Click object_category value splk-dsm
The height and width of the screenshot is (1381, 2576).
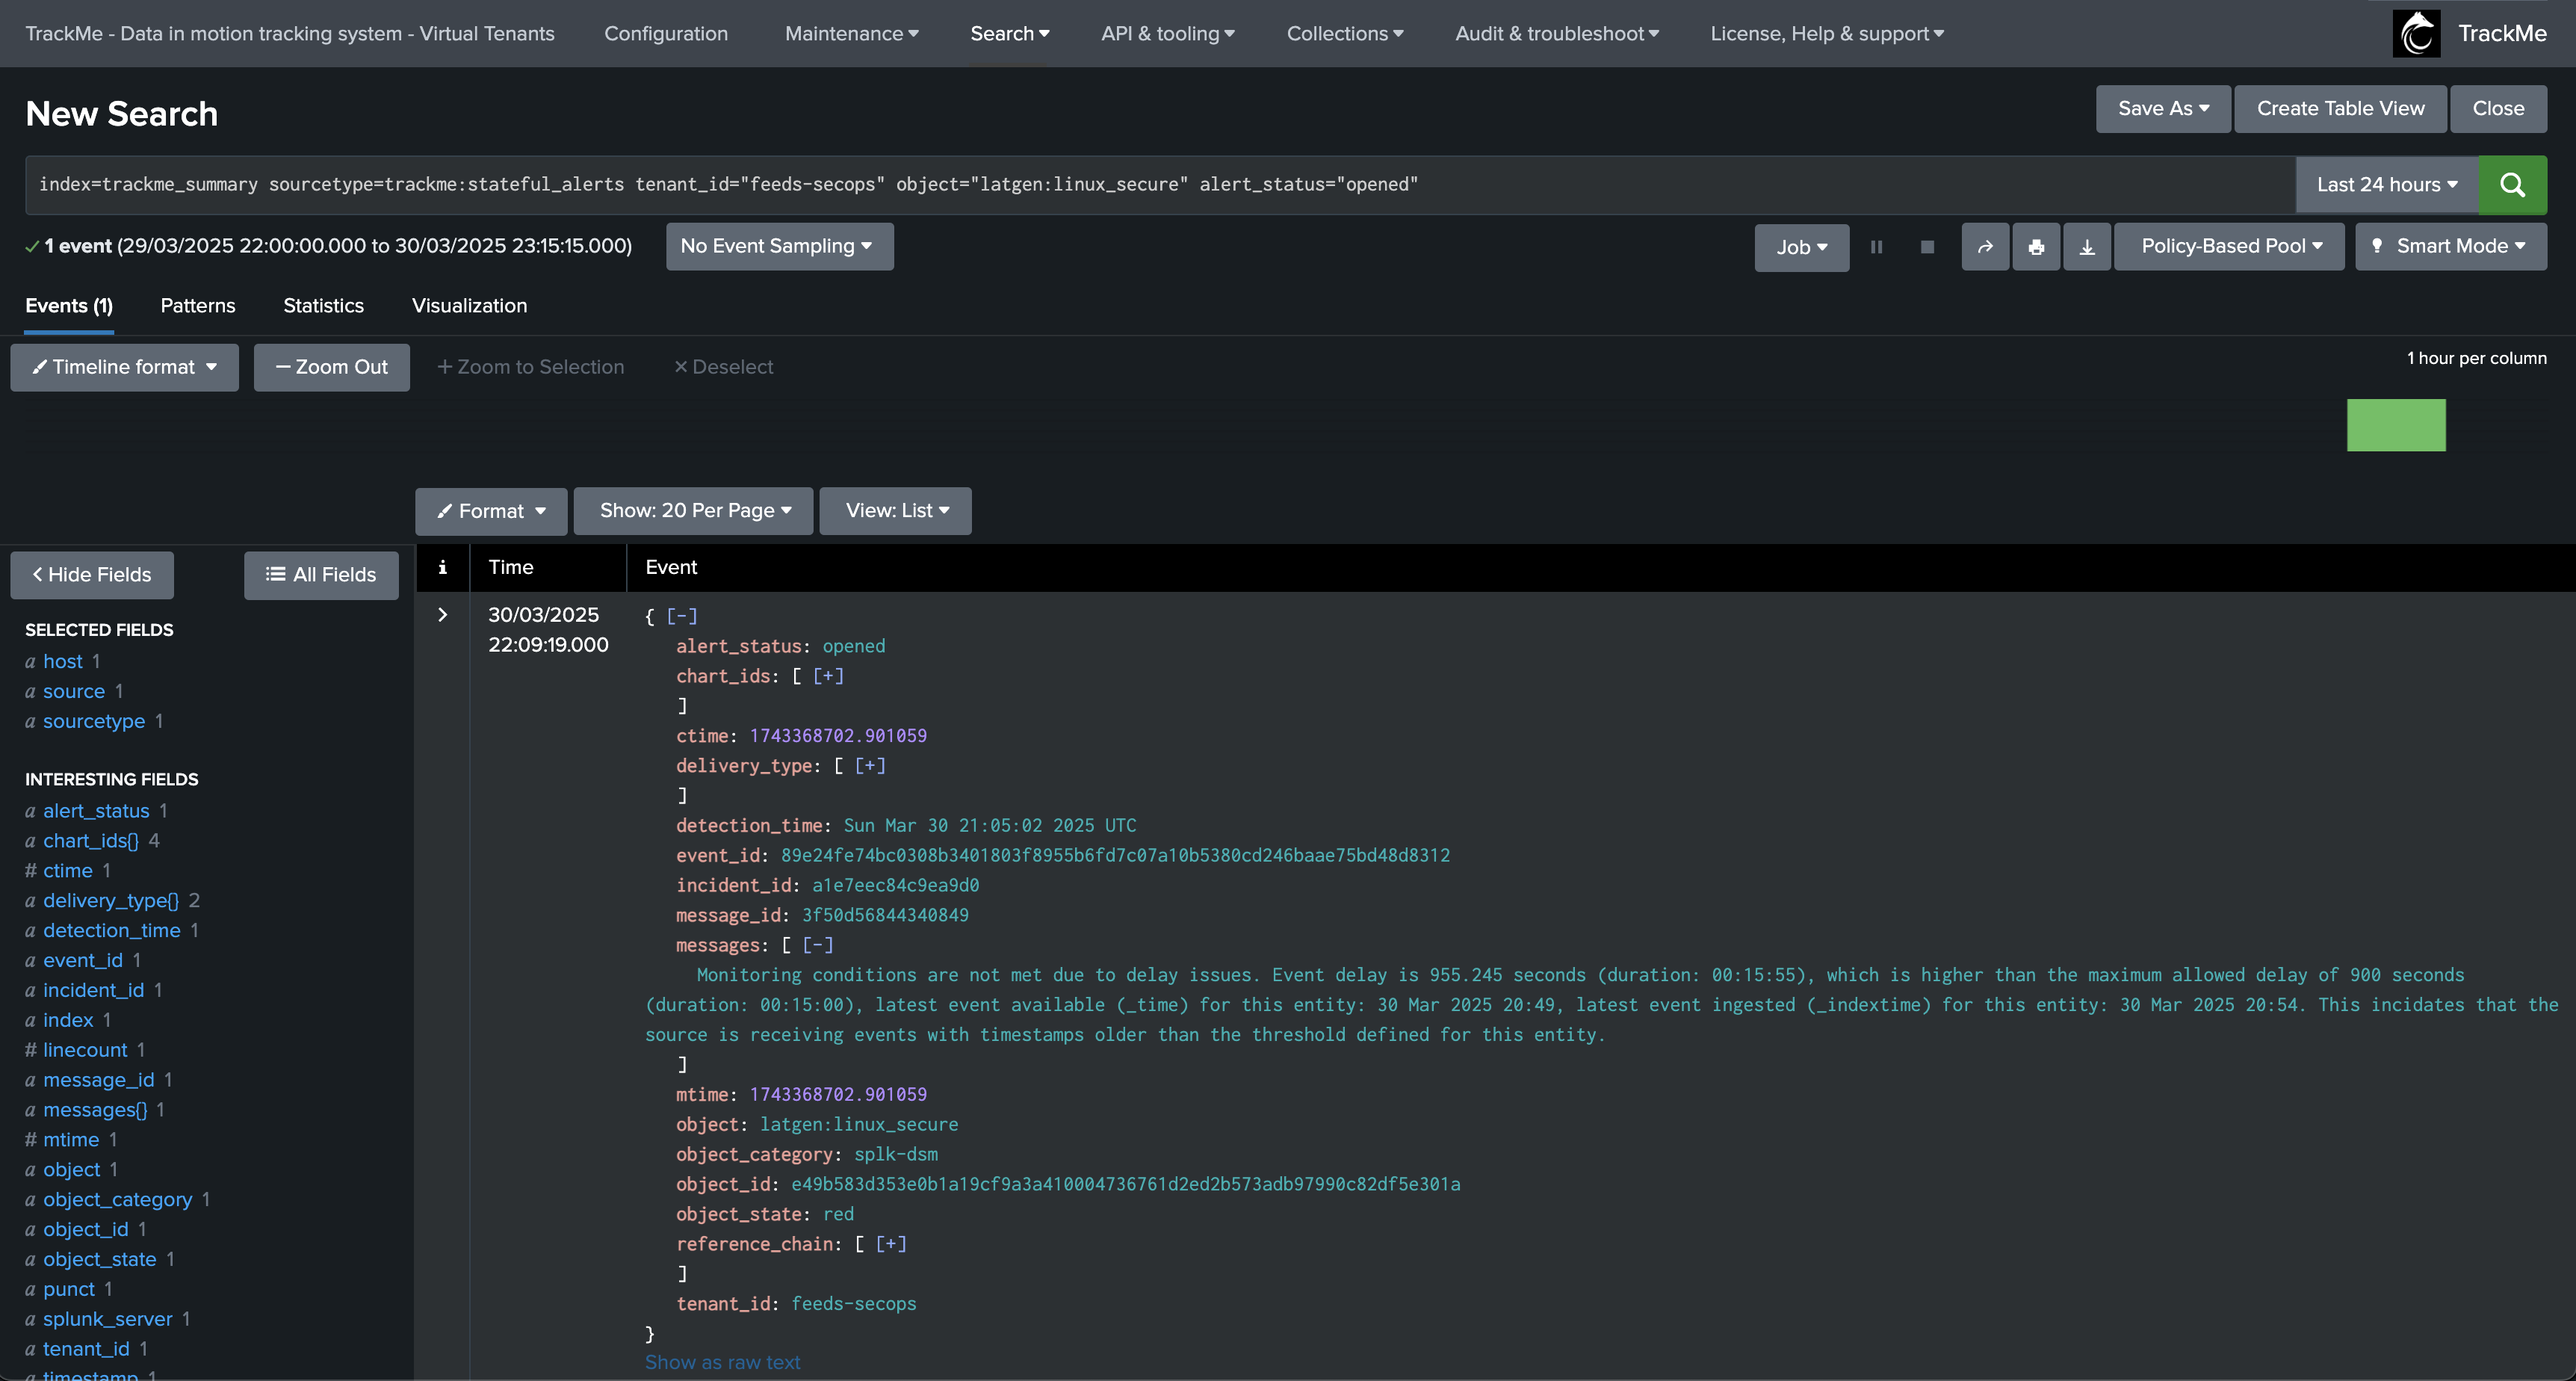pyautogui.click(x=896, y=1154)
